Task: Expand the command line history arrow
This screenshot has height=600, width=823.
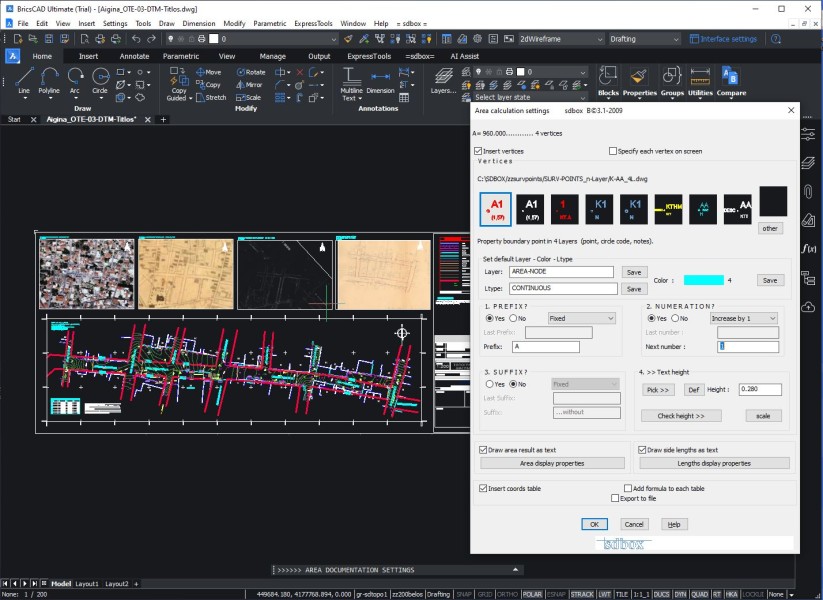Action: [515, 570]
